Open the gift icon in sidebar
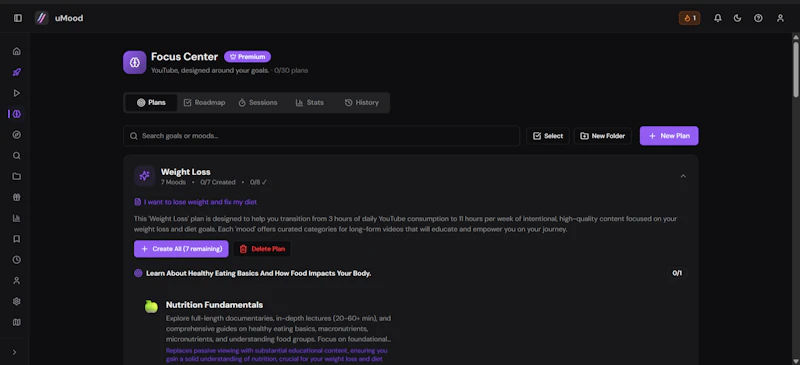 [x=16, y=197]
